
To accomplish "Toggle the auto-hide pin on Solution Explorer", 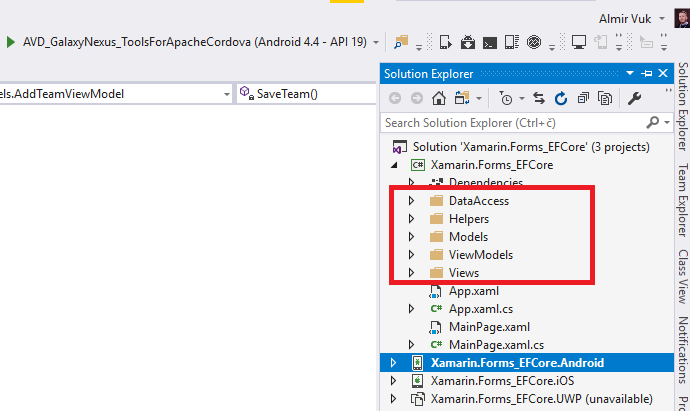I will point(646,73).
